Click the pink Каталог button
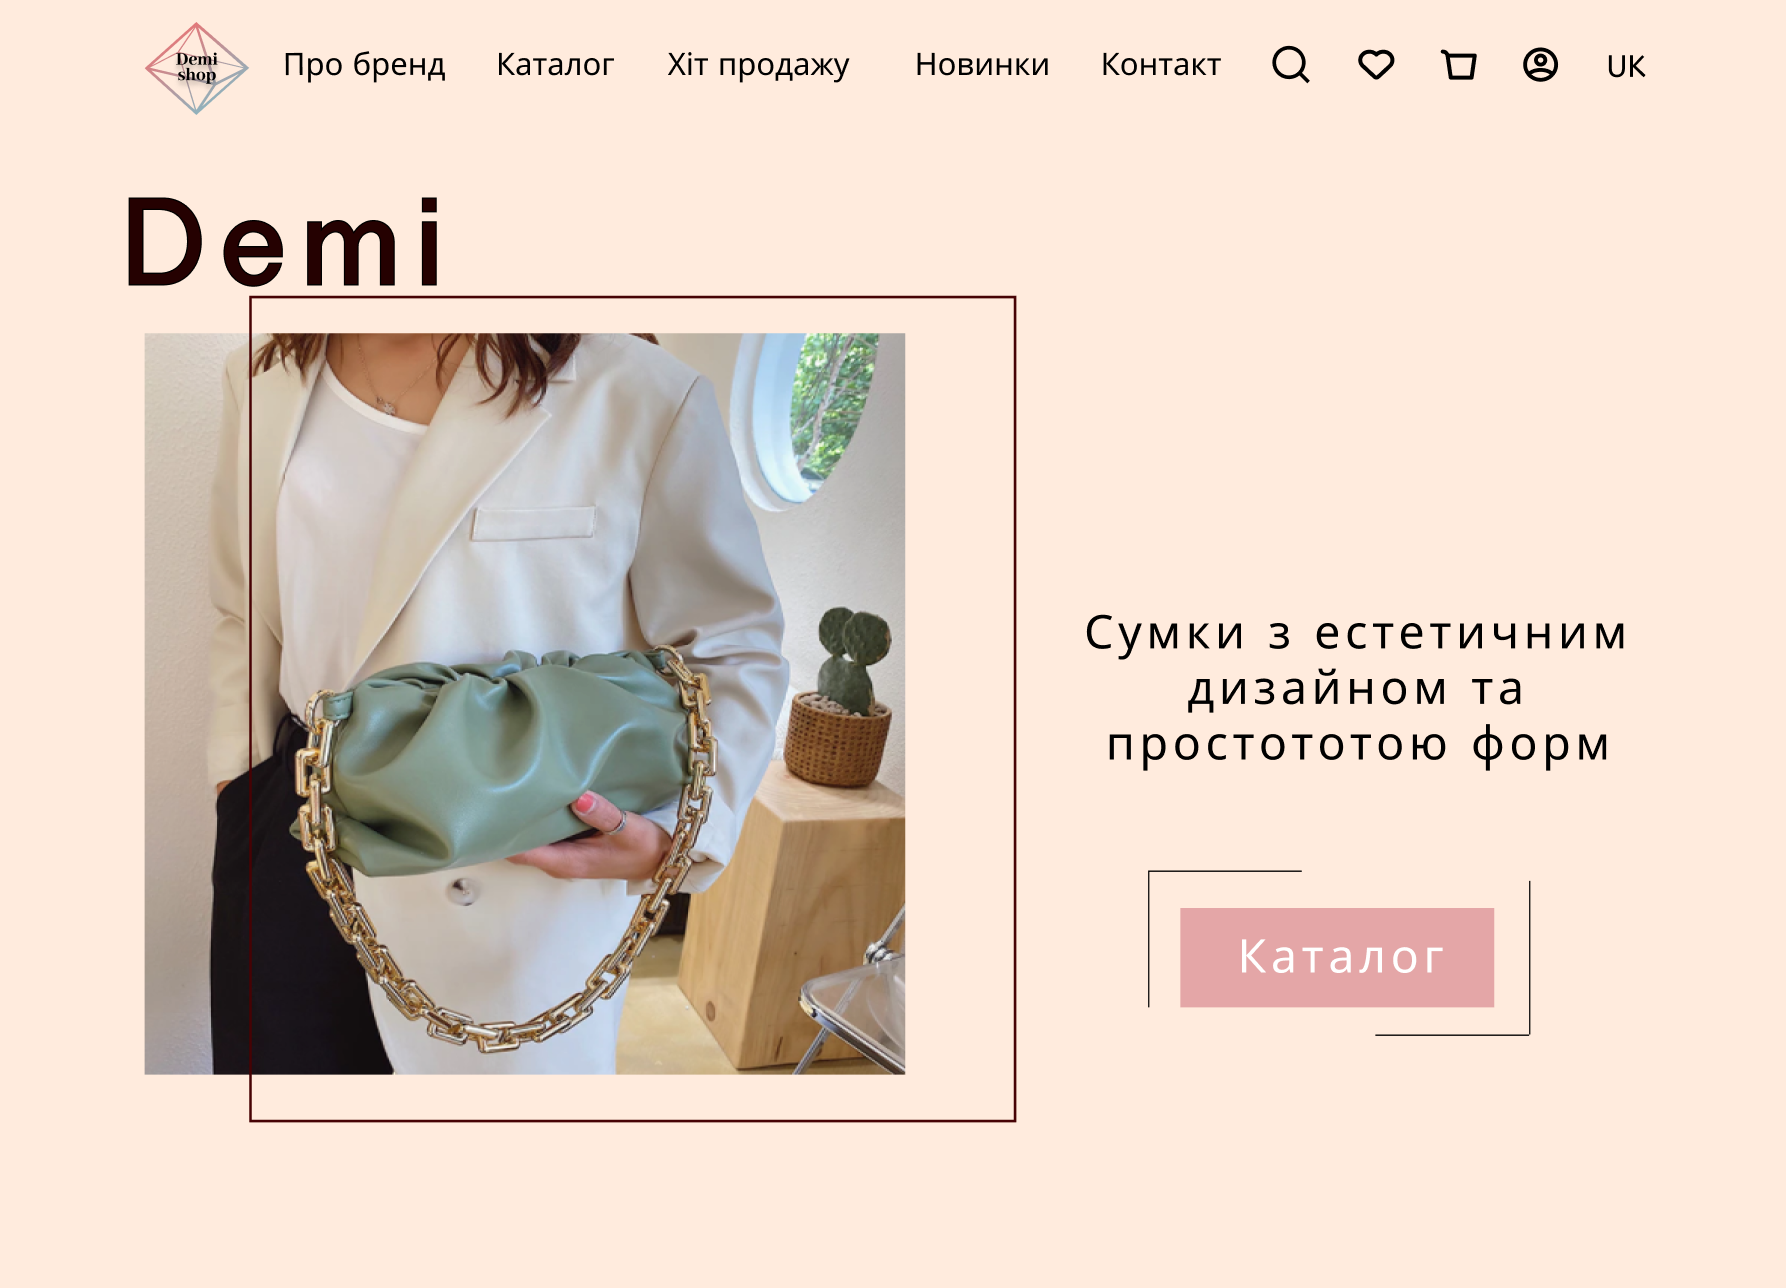Viewport: 1786px width, 1288px height. tap(1337, 957)
